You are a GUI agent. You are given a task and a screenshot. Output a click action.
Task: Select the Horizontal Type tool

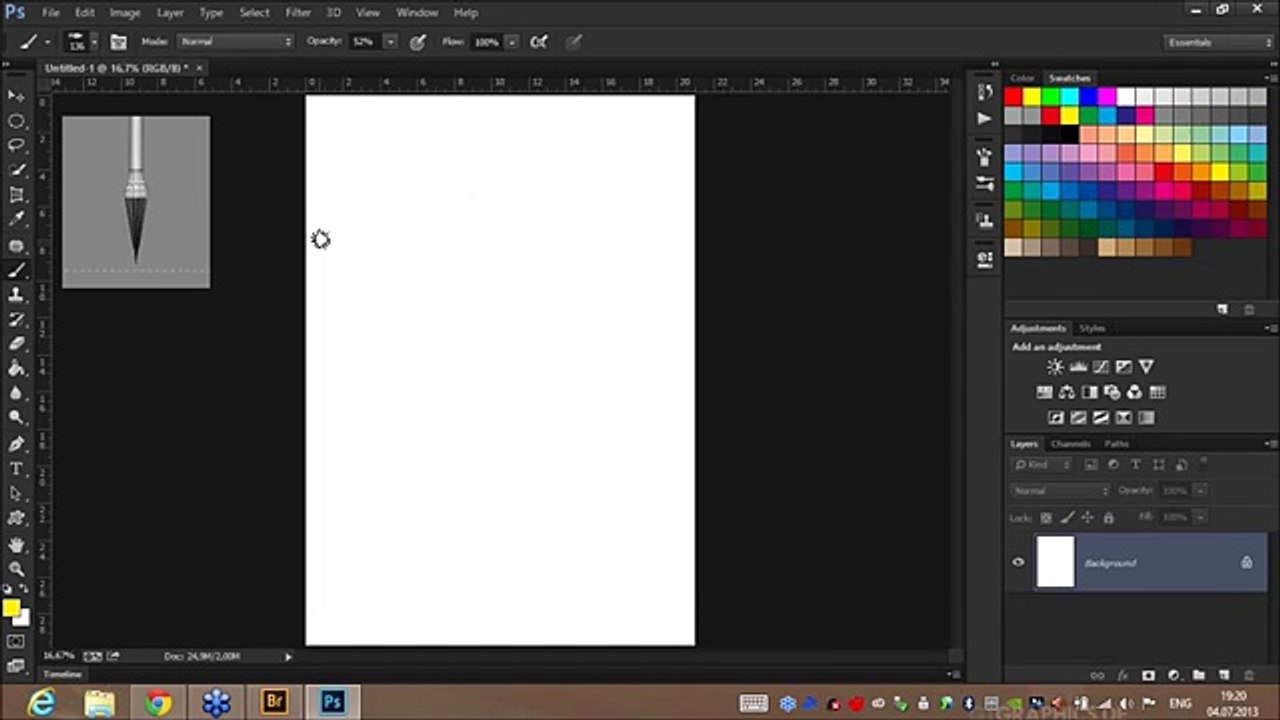(x=16, y=469)
